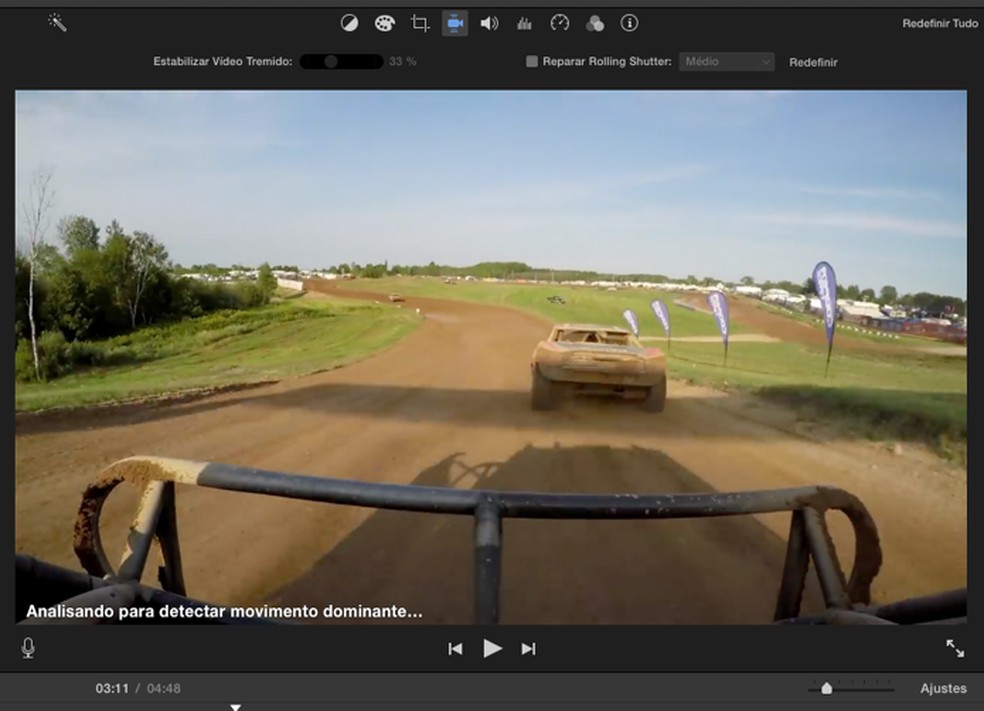This screenshot has height=711, width=984.
Task: Click the video preview viewer
Action: (491, 357)
